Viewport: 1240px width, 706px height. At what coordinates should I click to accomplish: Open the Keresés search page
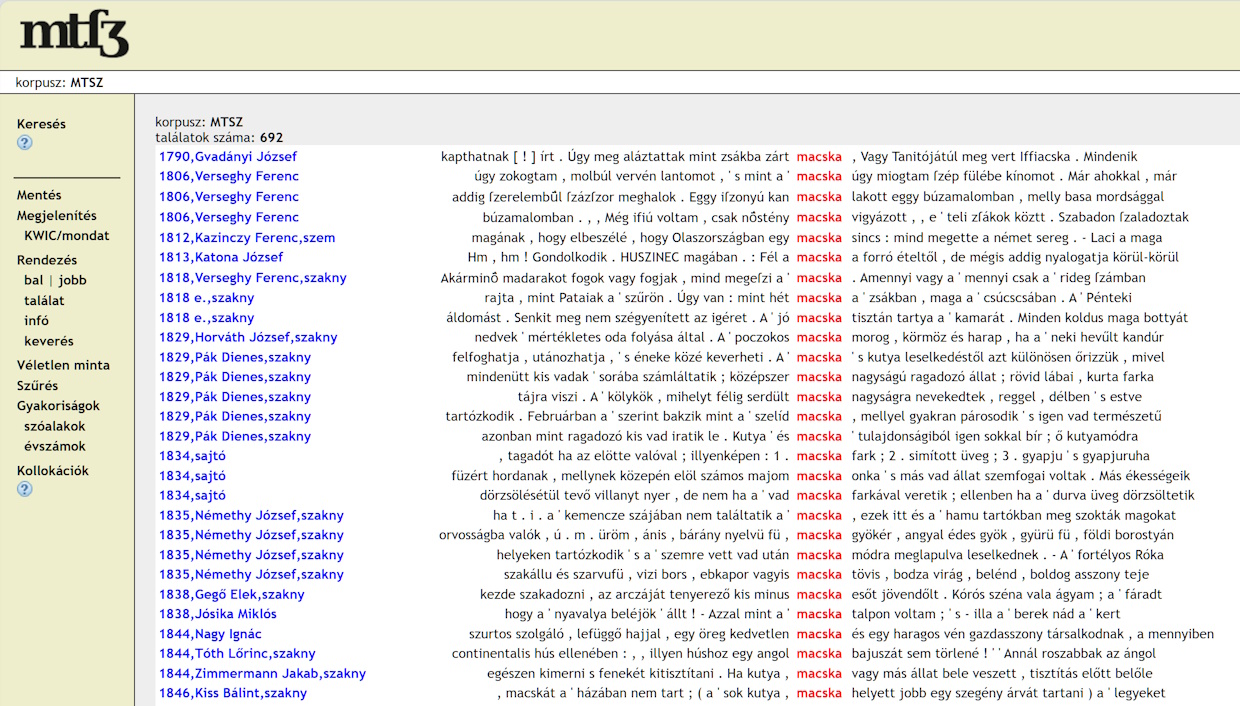click(41, 124)
